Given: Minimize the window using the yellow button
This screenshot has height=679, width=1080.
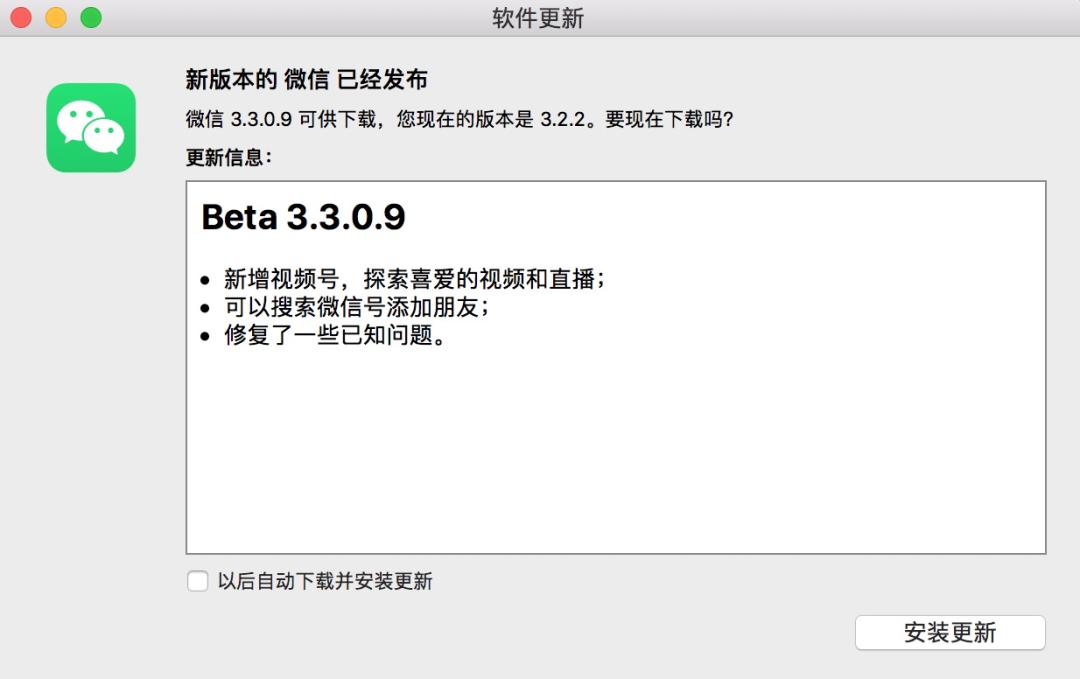Looking at the screenshot, I should click(56, 17).
